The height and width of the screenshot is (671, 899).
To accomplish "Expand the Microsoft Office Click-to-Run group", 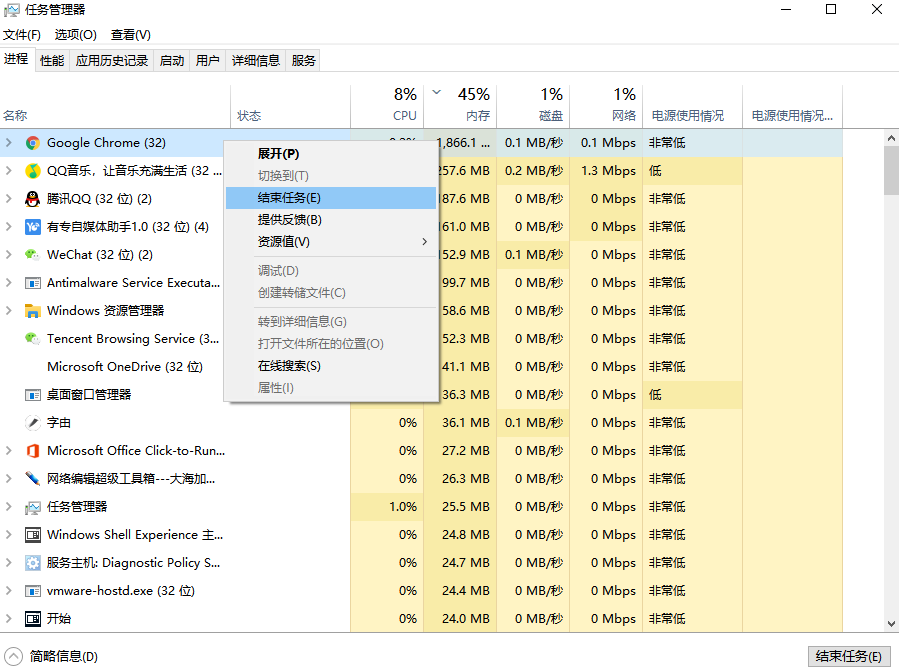I will 9,451.
